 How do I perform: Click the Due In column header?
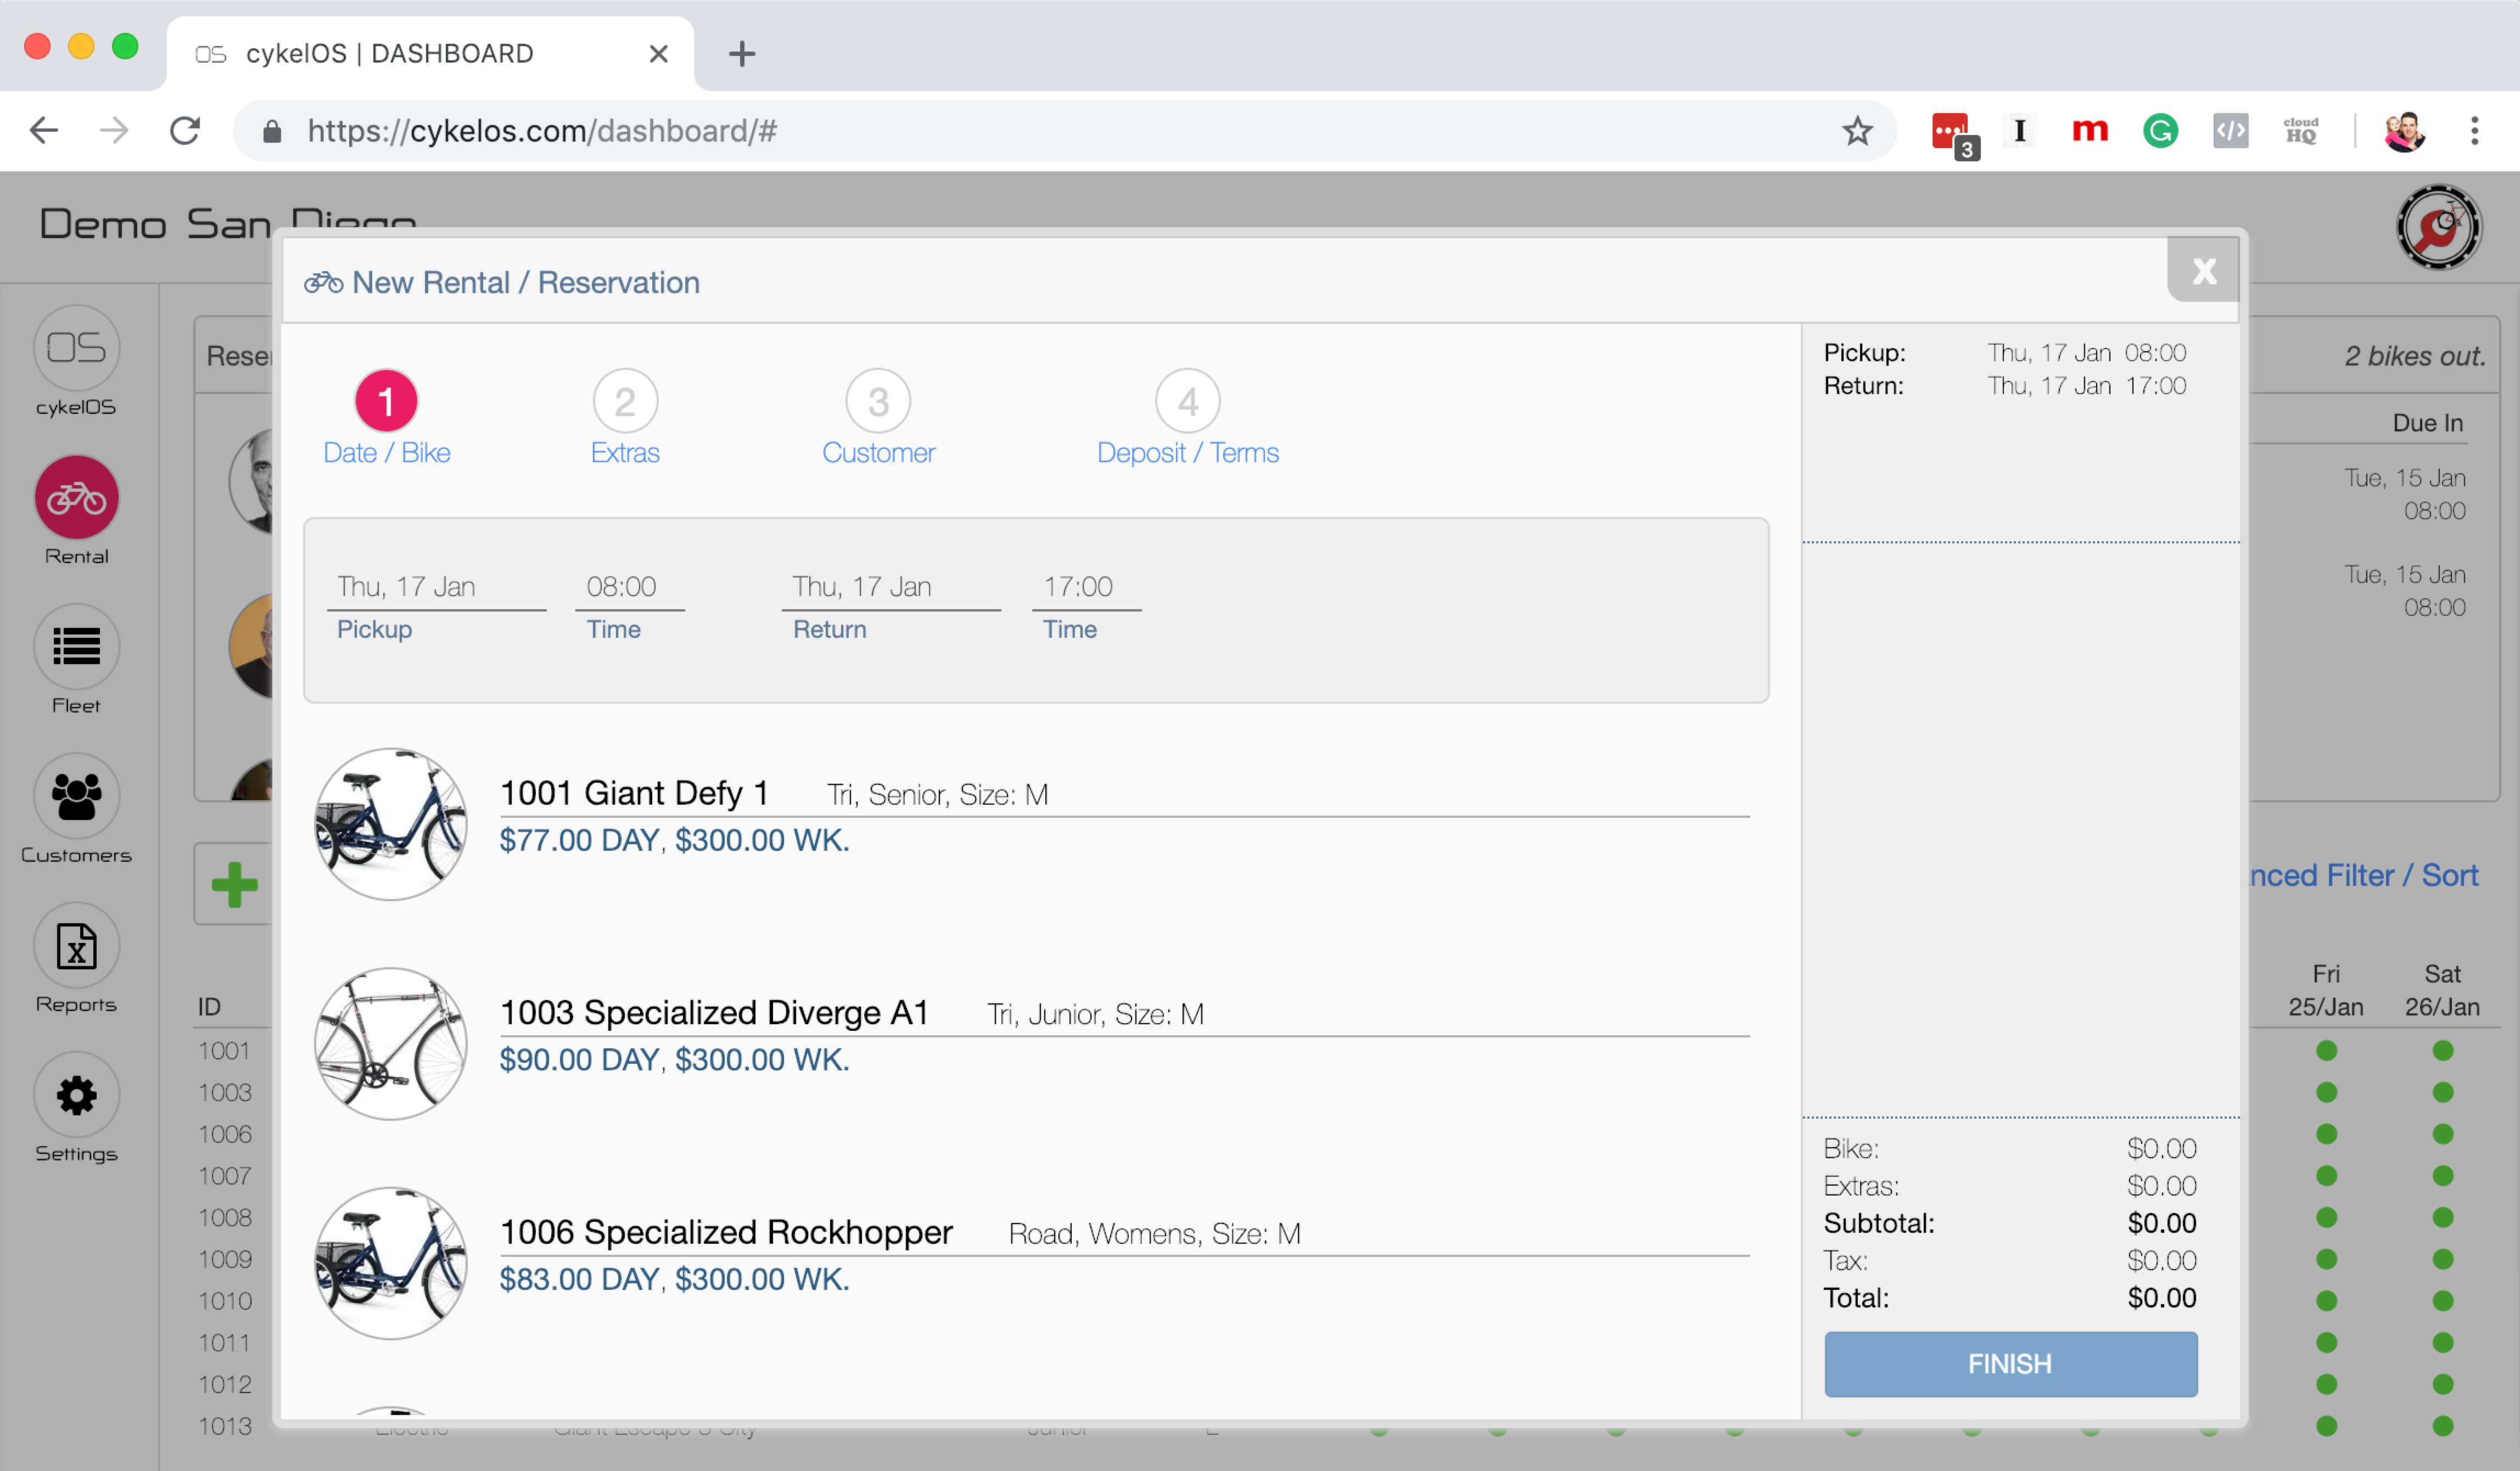point(2428,423)
